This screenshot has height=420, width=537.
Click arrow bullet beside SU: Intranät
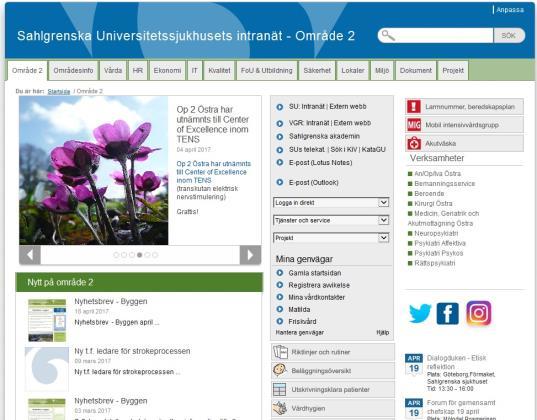click(280, 107)
